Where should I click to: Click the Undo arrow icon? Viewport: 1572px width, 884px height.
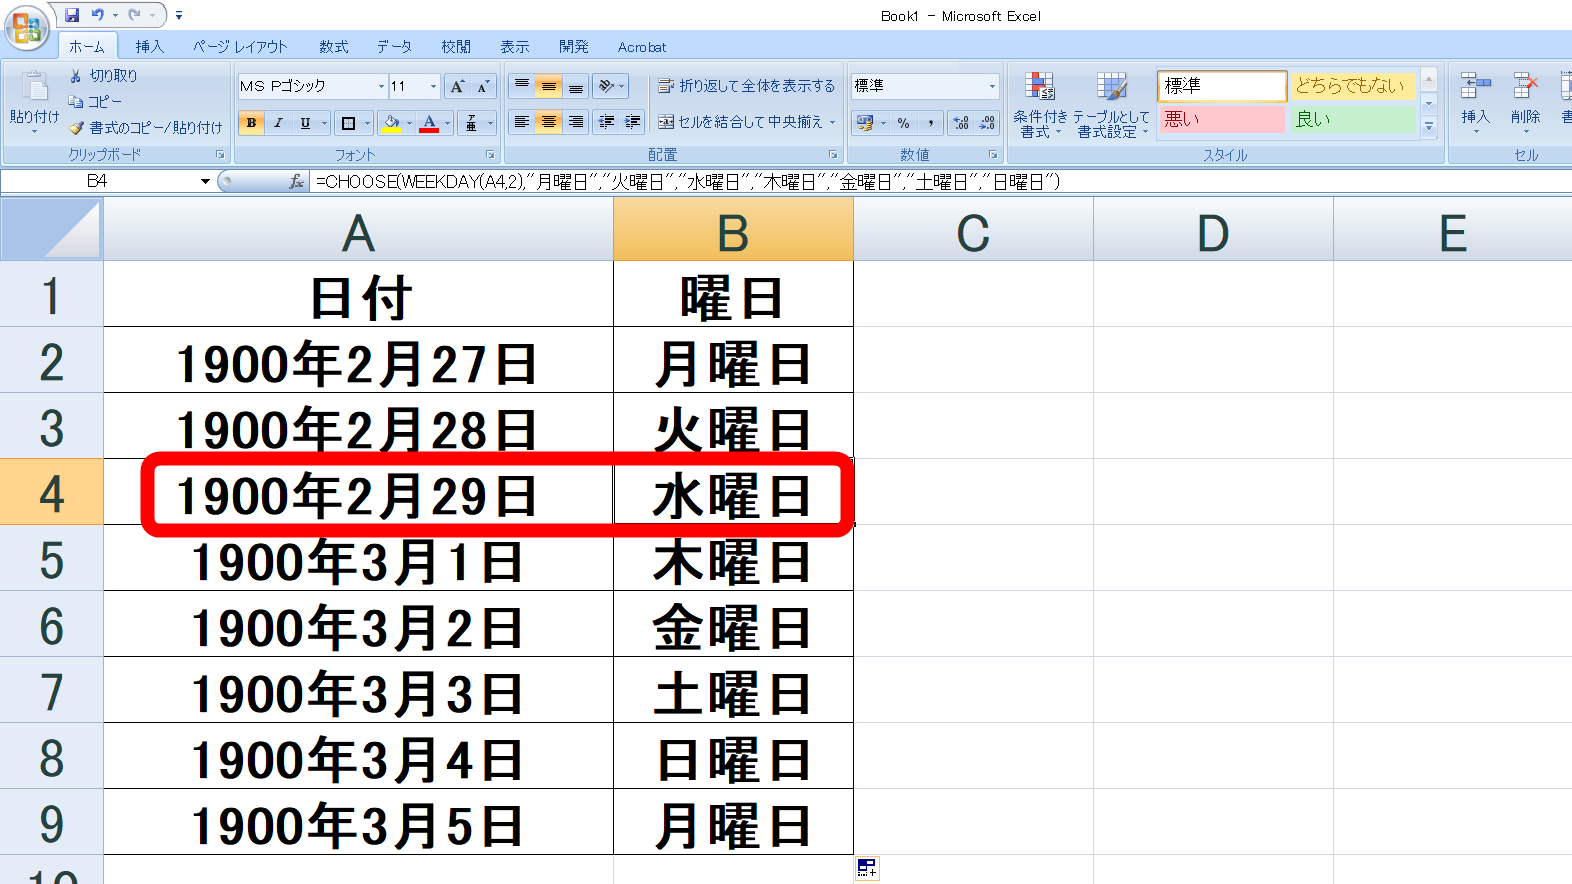tap(98, 15)
